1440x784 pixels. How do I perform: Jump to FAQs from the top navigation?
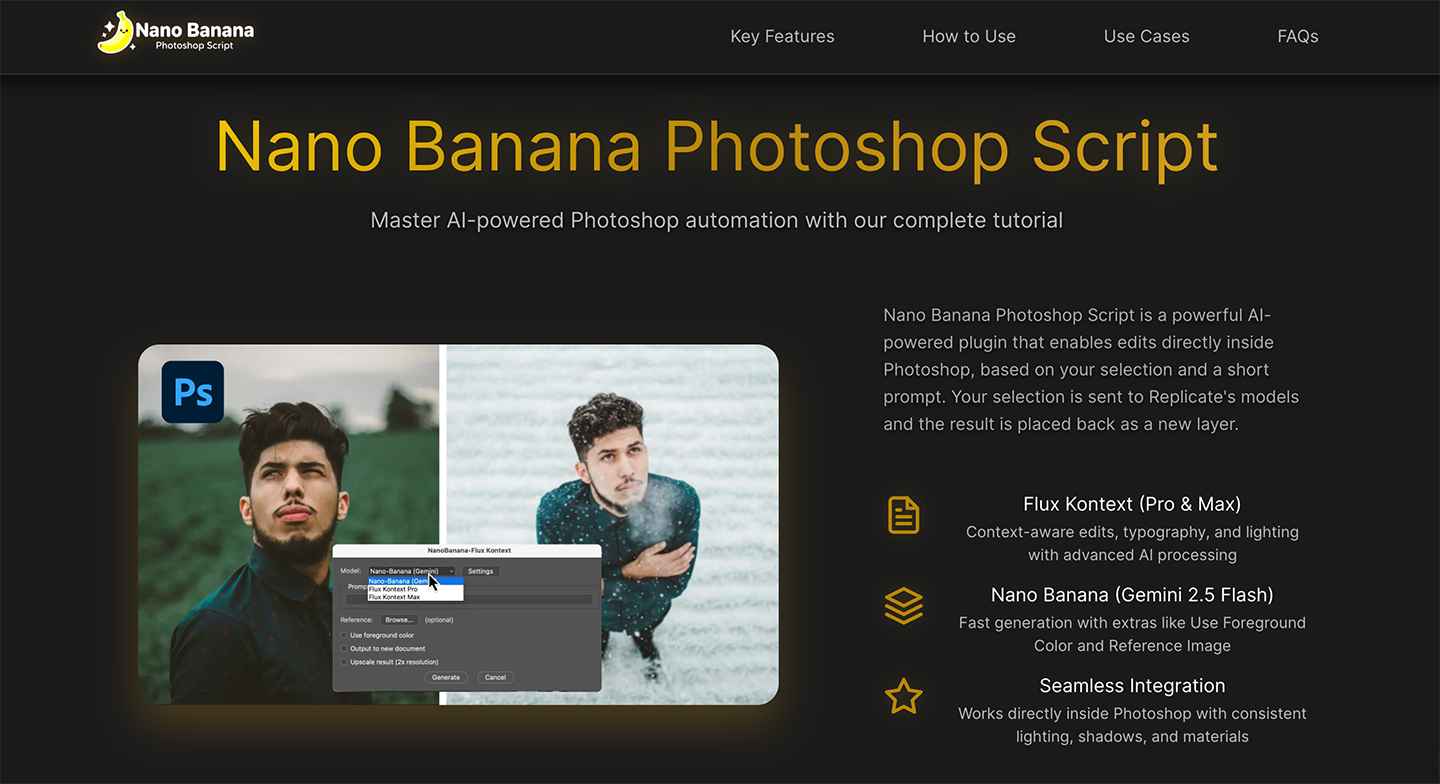(1297, 36)
